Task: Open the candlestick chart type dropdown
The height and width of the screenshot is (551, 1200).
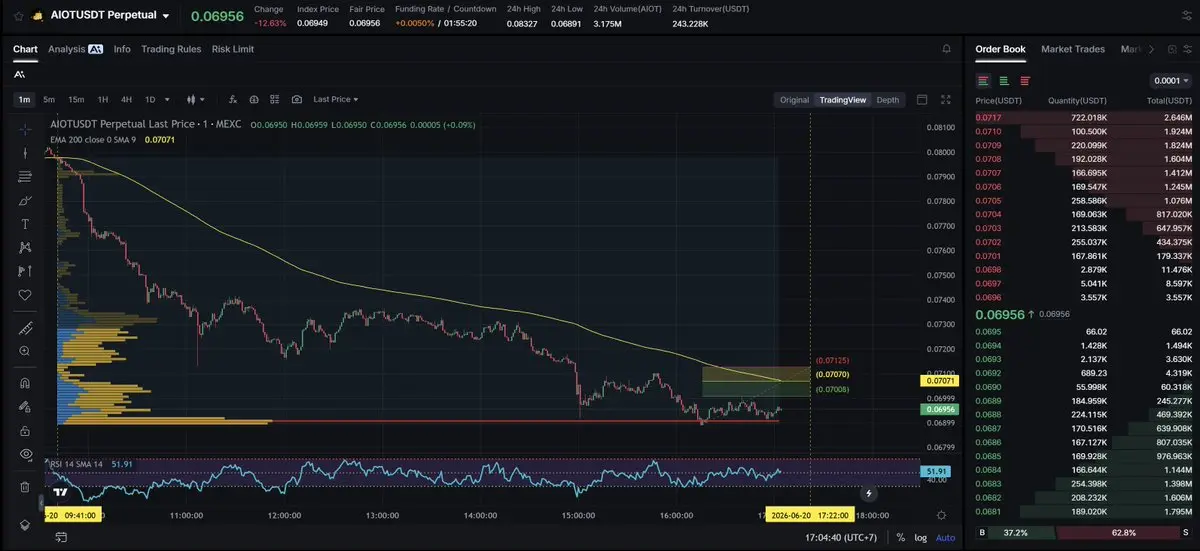Action: click(196, 100)
